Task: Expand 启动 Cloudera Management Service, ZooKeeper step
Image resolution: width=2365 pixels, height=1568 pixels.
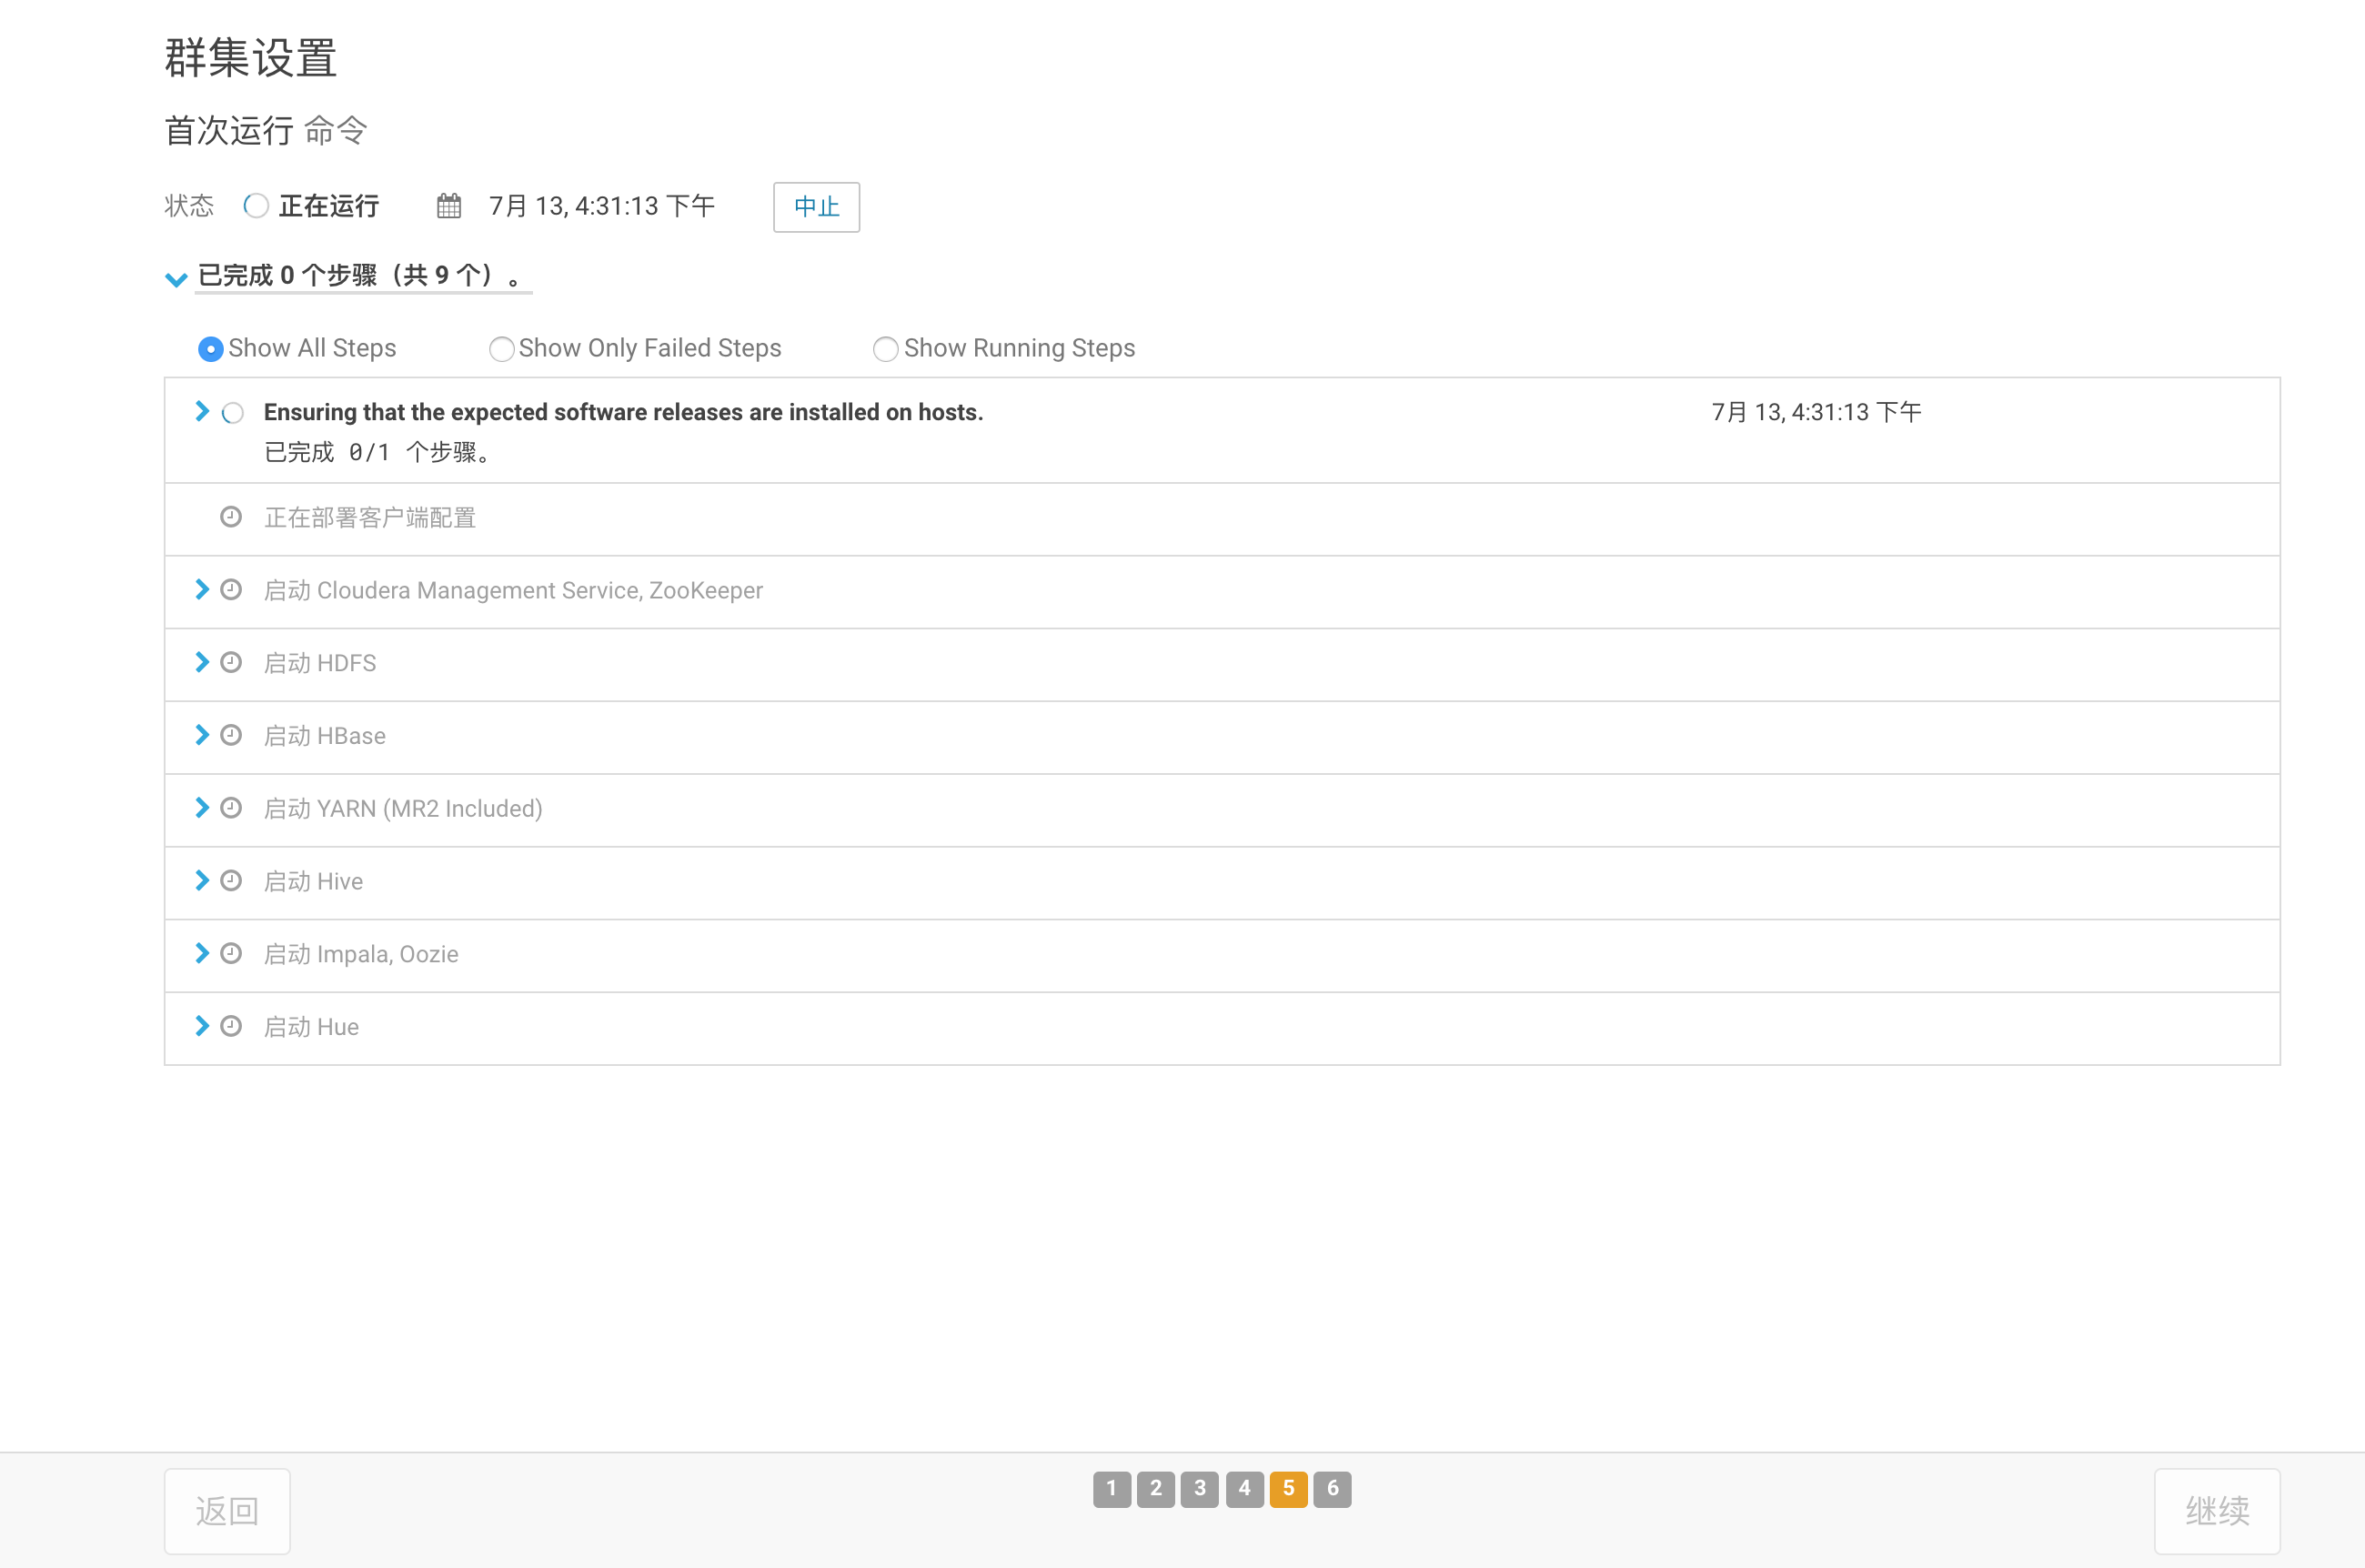Action: coord(202,589)
